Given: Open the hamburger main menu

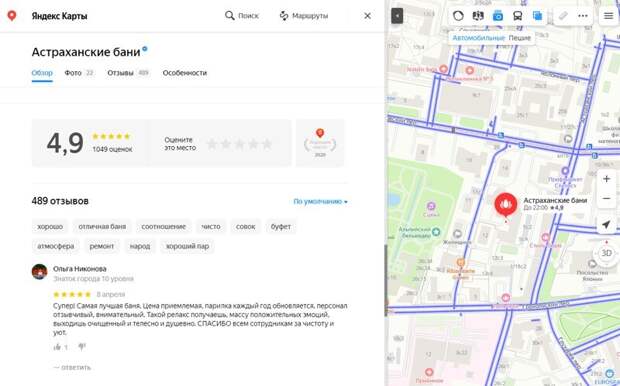Looking at the screenshot, I should click(x=609, y=16).
